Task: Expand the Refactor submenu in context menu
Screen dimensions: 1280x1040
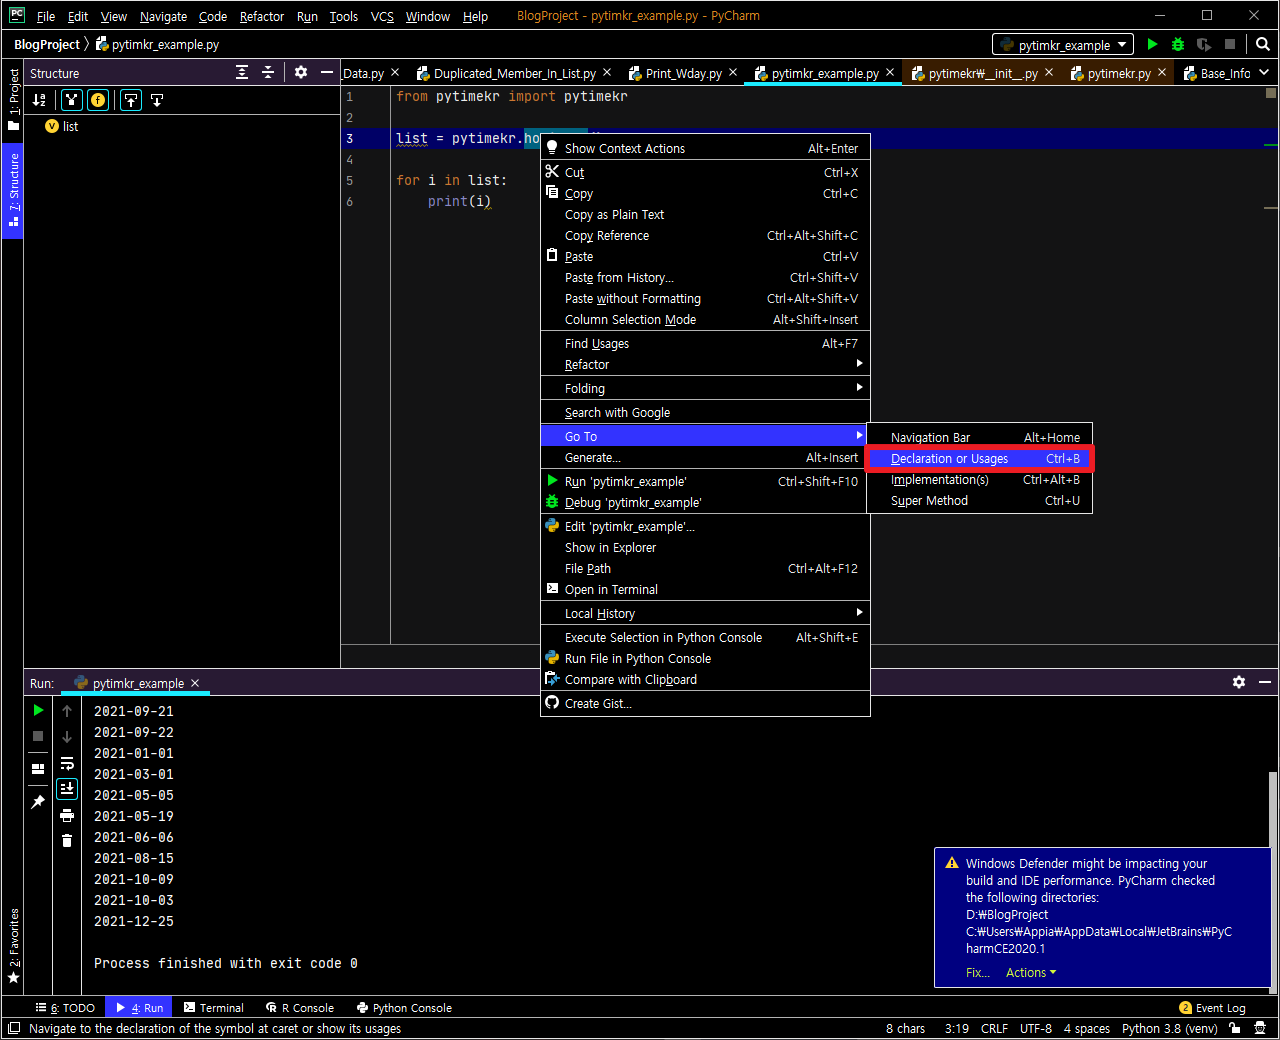Action: tap(705, 365)
